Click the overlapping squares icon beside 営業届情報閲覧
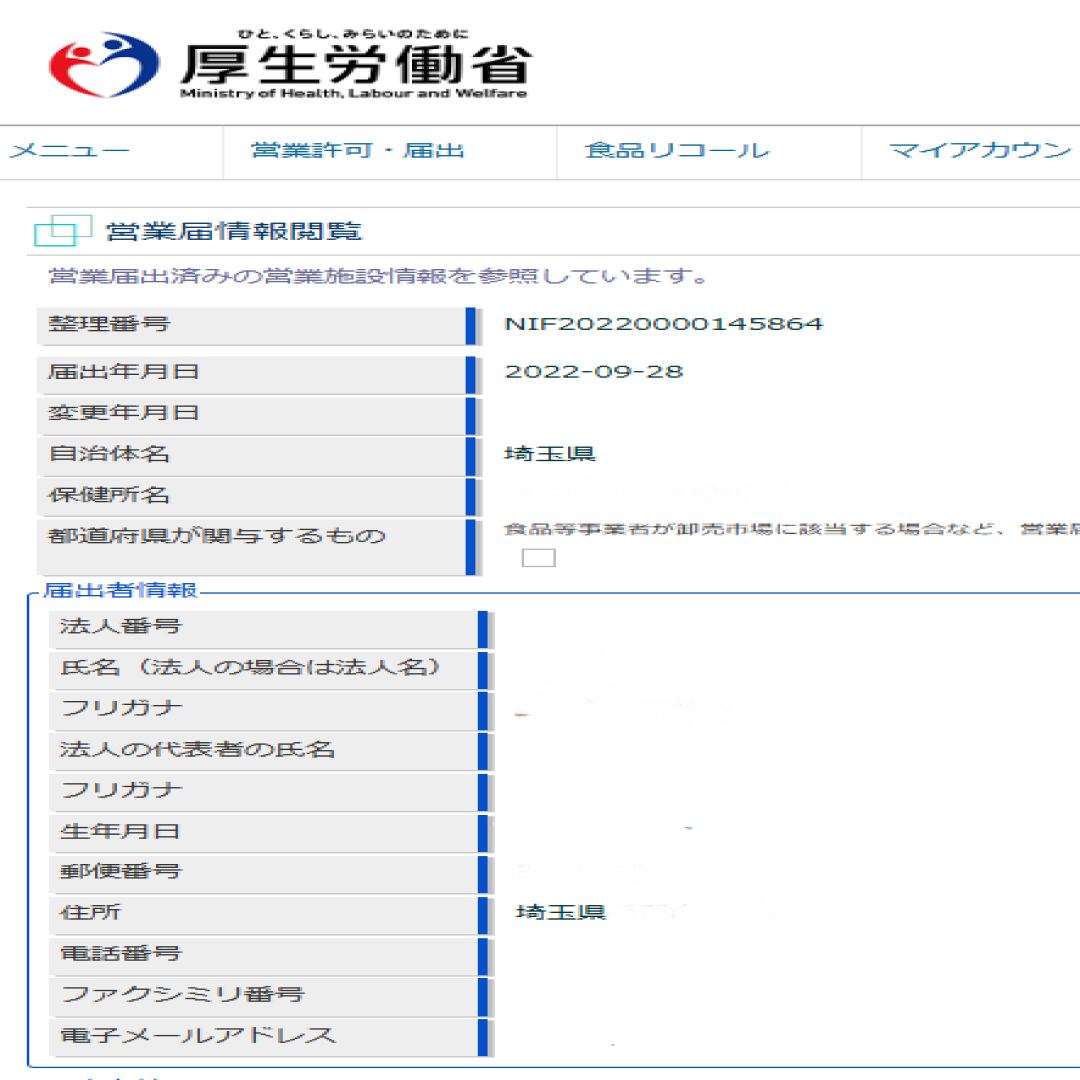Screen dimensions: 1080x1080 (62, 230)
